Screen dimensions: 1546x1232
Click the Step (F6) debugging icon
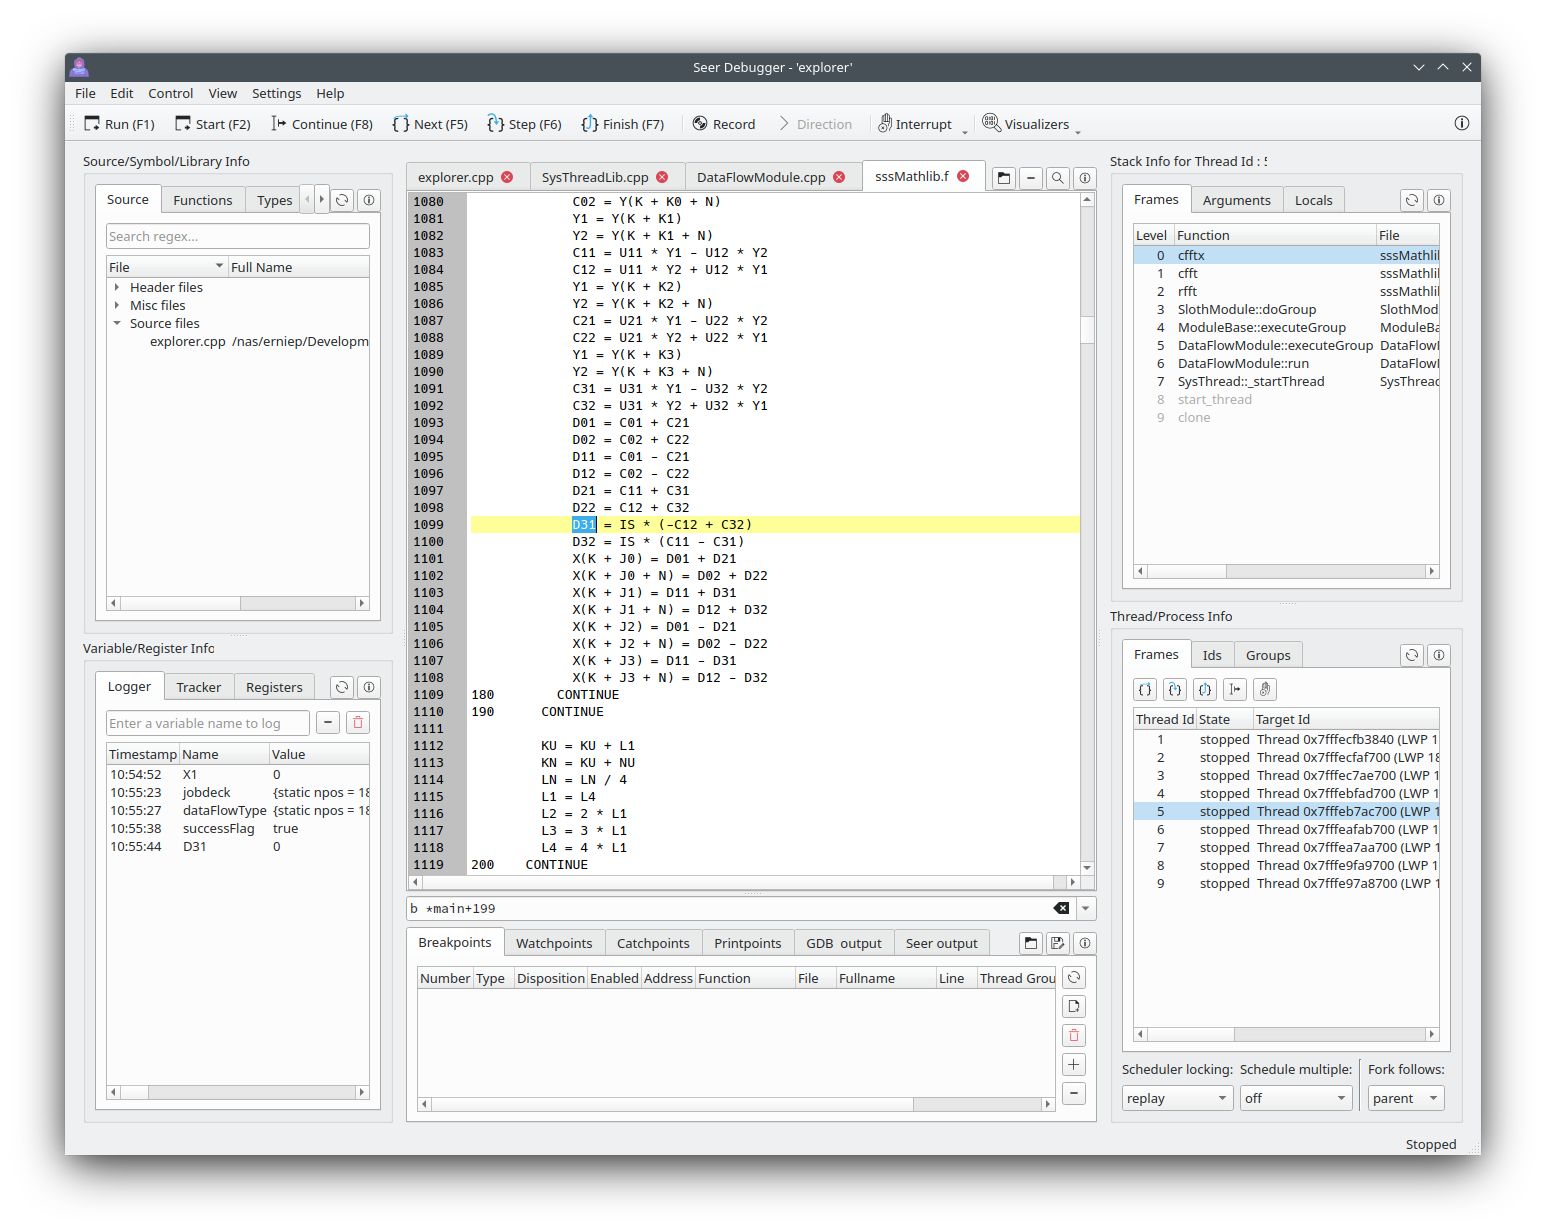(523, 123)
